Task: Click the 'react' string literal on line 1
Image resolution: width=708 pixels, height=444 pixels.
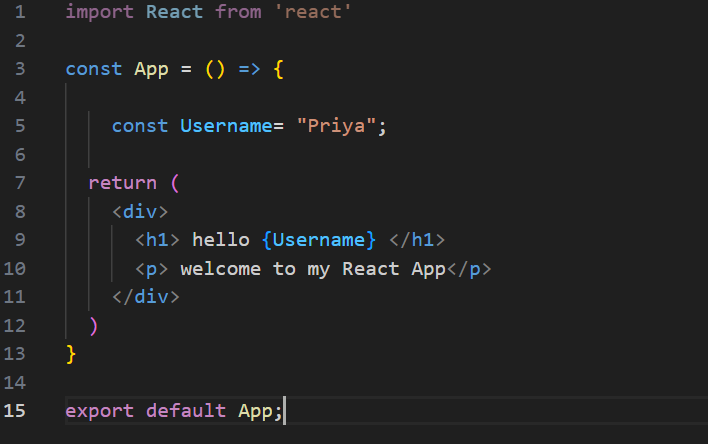Action: 313,12
